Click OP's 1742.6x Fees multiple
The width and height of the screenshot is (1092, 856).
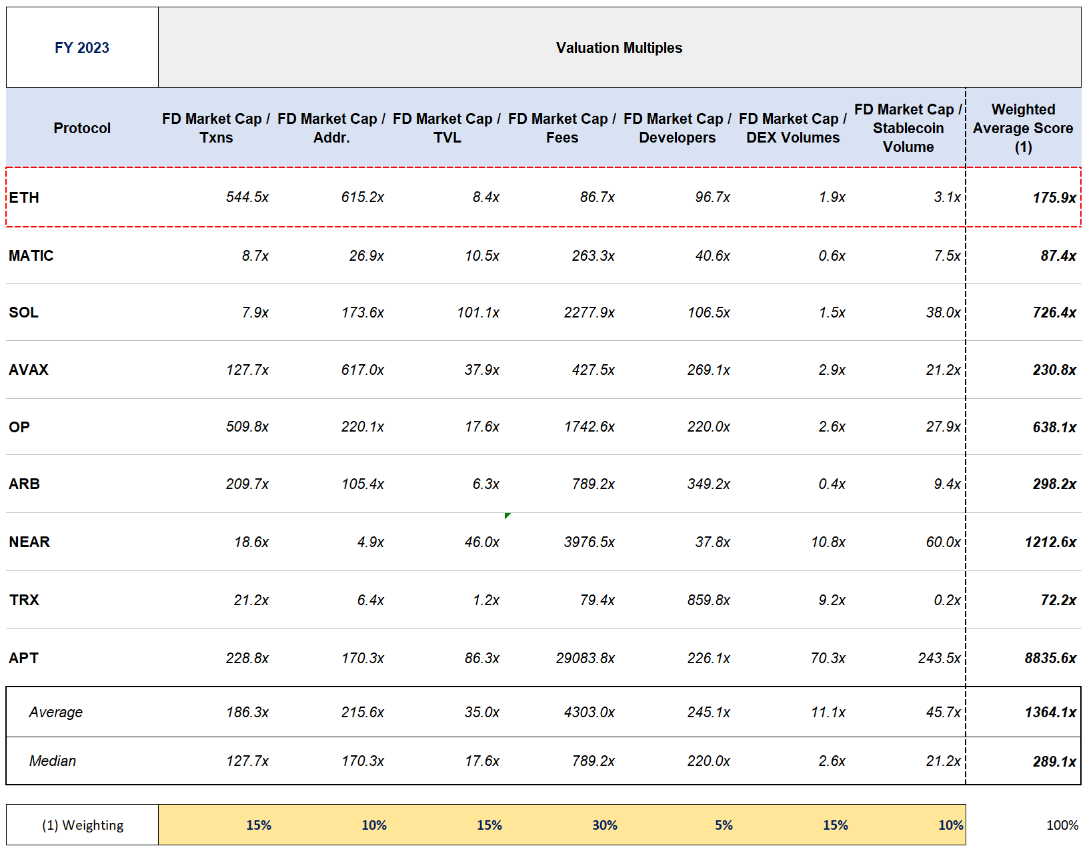[x=589, y=426]
